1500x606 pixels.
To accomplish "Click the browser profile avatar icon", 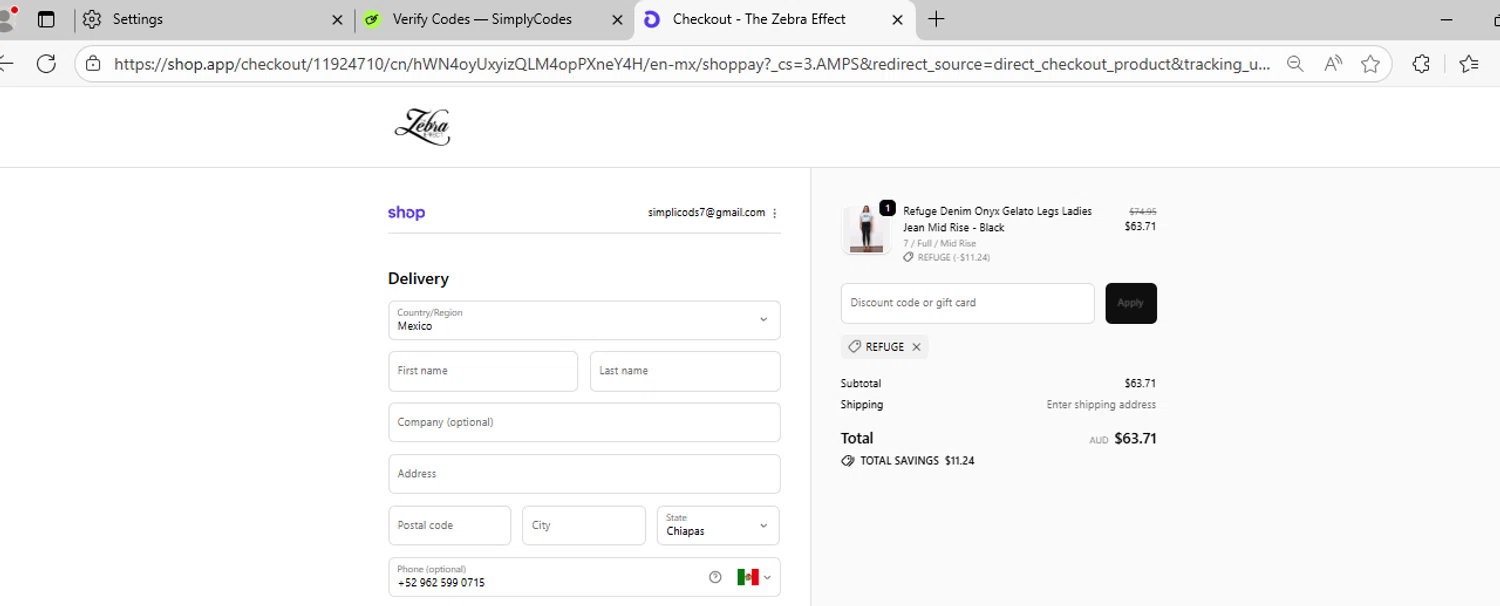I will pos(8,18).
